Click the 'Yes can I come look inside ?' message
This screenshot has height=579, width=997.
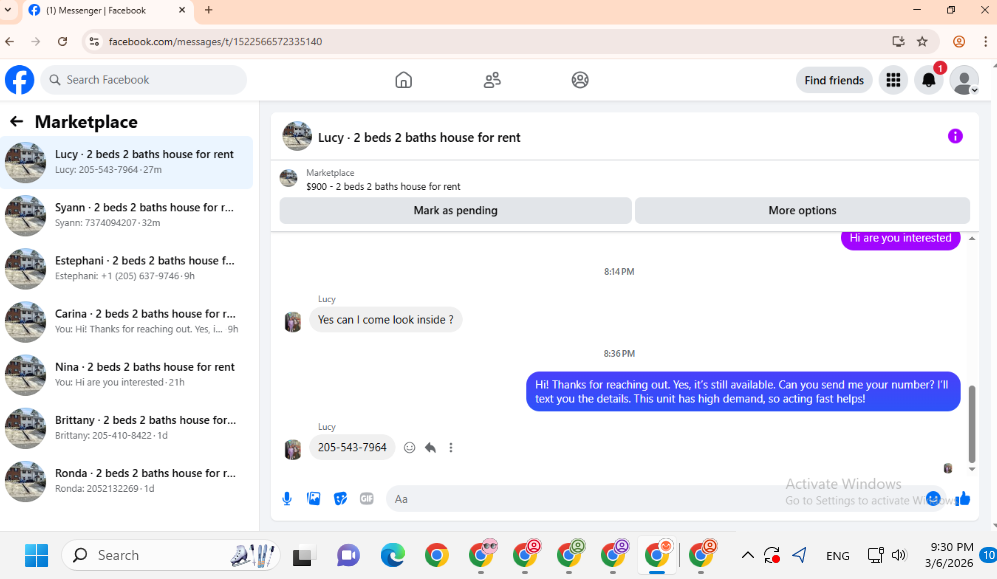point(385,320)
